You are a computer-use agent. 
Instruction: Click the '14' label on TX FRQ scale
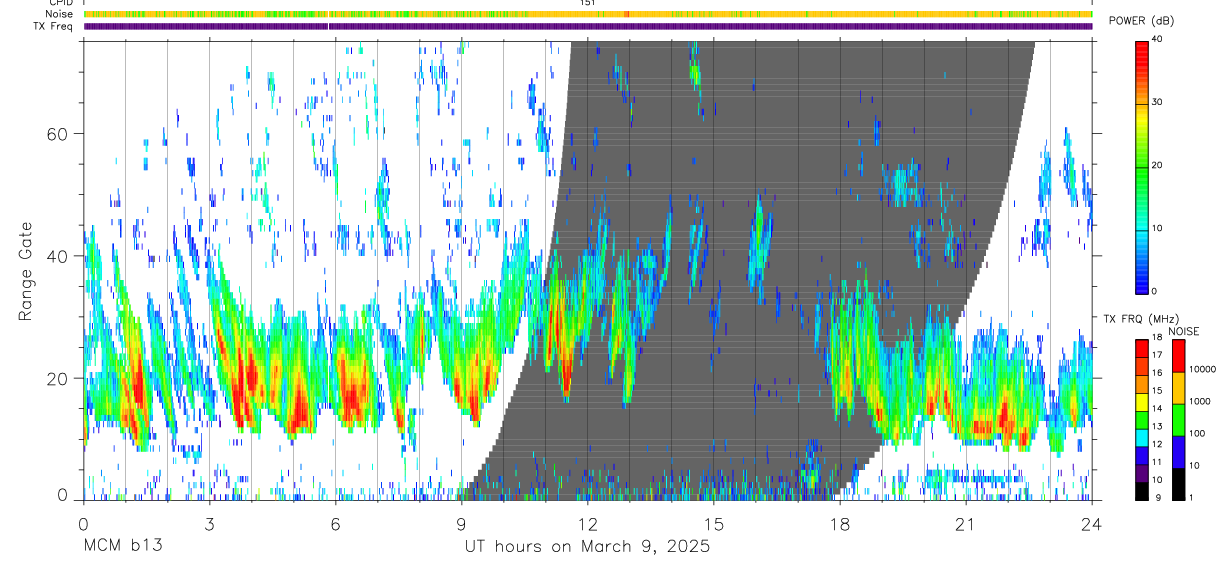click(x=1157, y=408)
